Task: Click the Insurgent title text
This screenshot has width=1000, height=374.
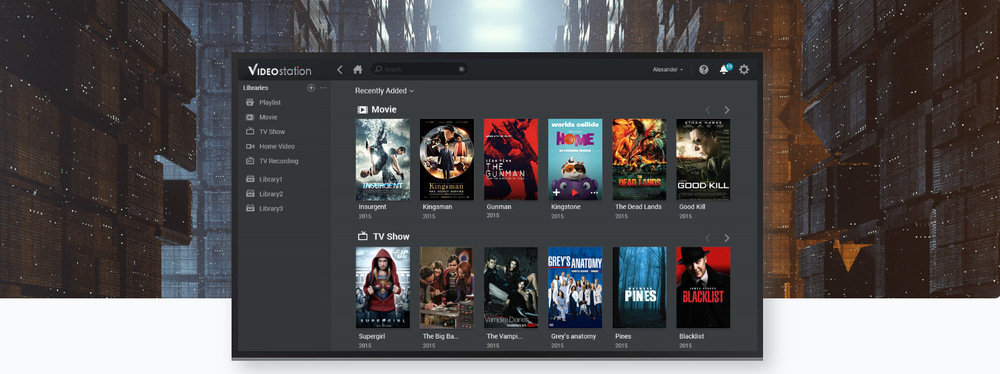Action: (372, 207)
